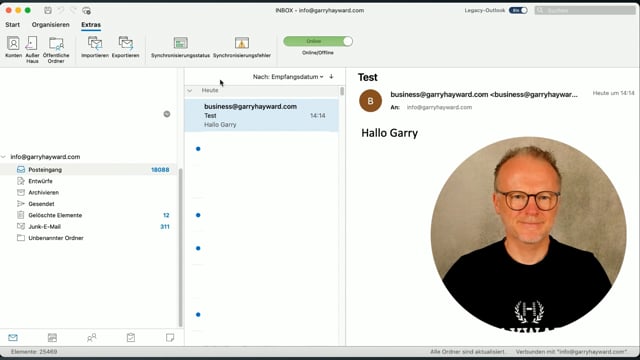Switch to Notes view in bottom navigation

(170, 338)
